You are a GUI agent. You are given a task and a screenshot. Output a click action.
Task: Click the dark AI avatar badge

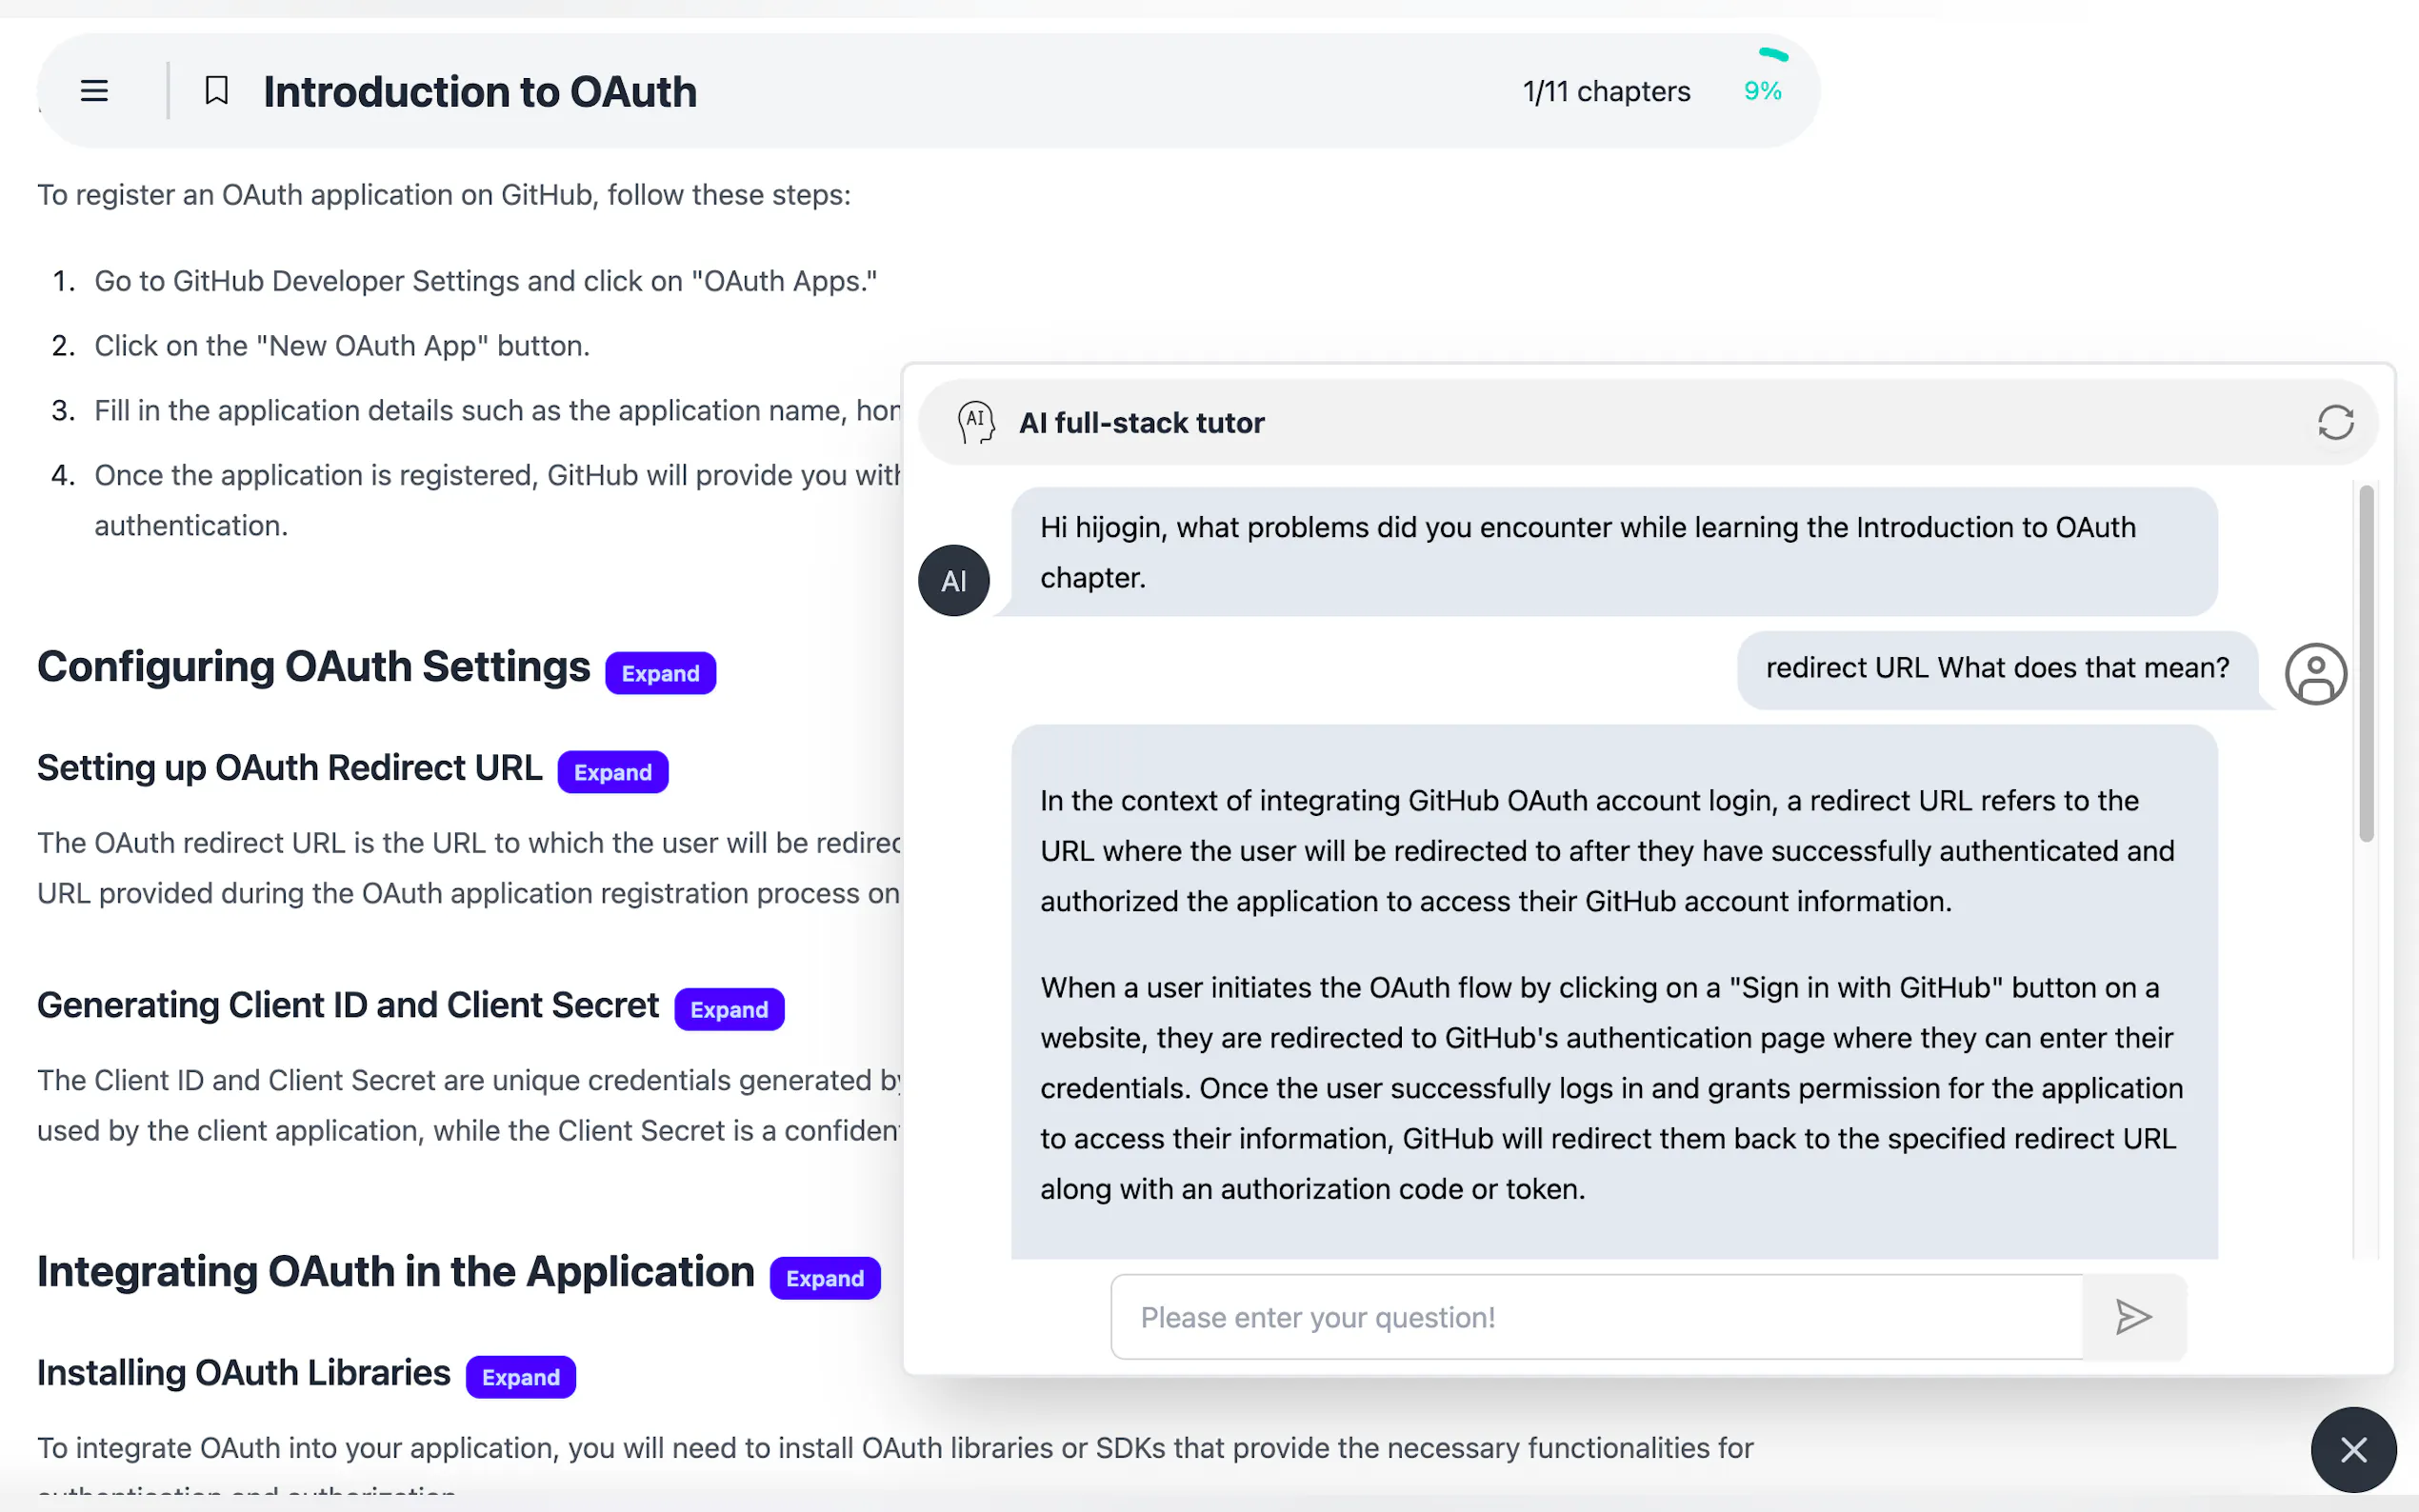click(953, 581)
